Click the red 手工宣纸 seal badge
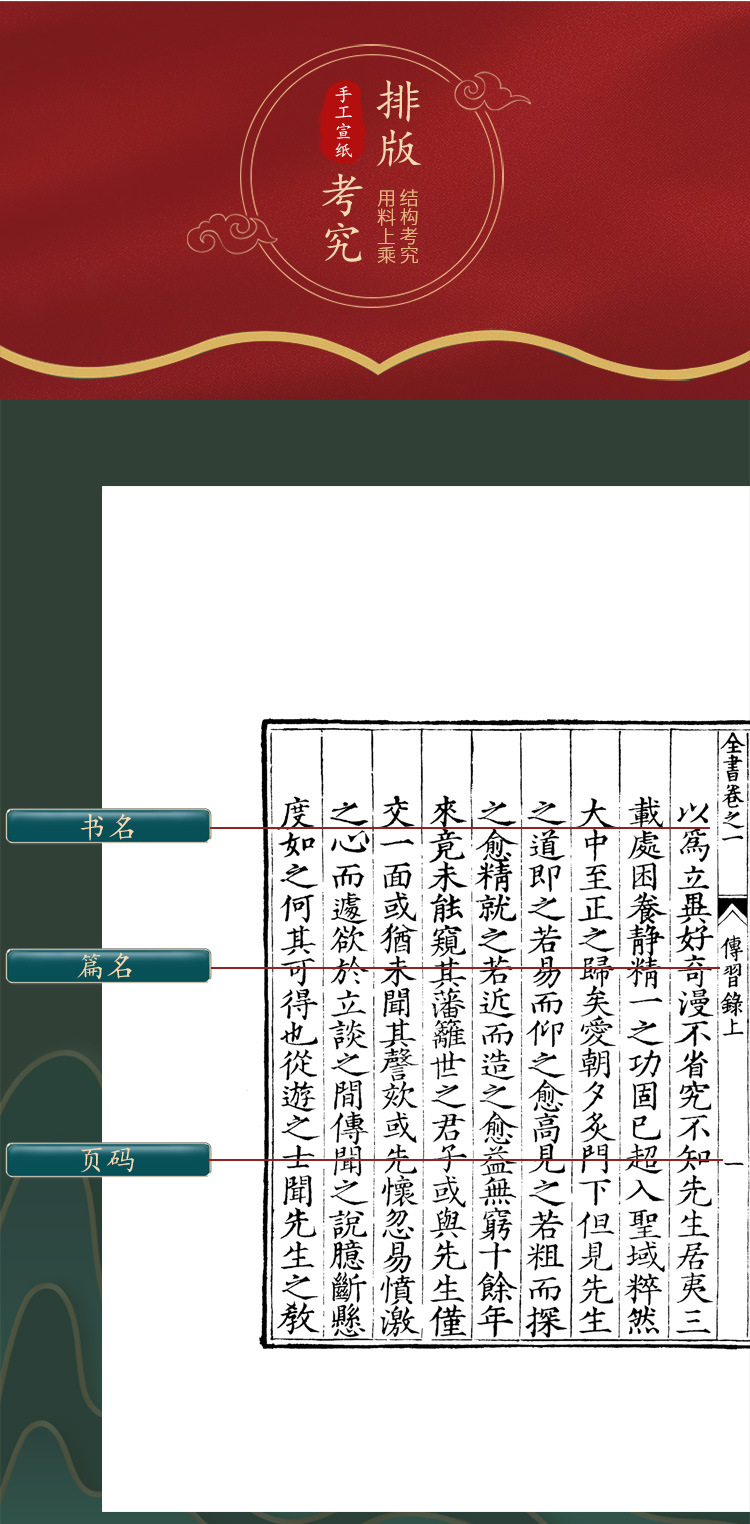Viewport: 750px width, 1524px height. pyautogui.click(x=344, y=122)
